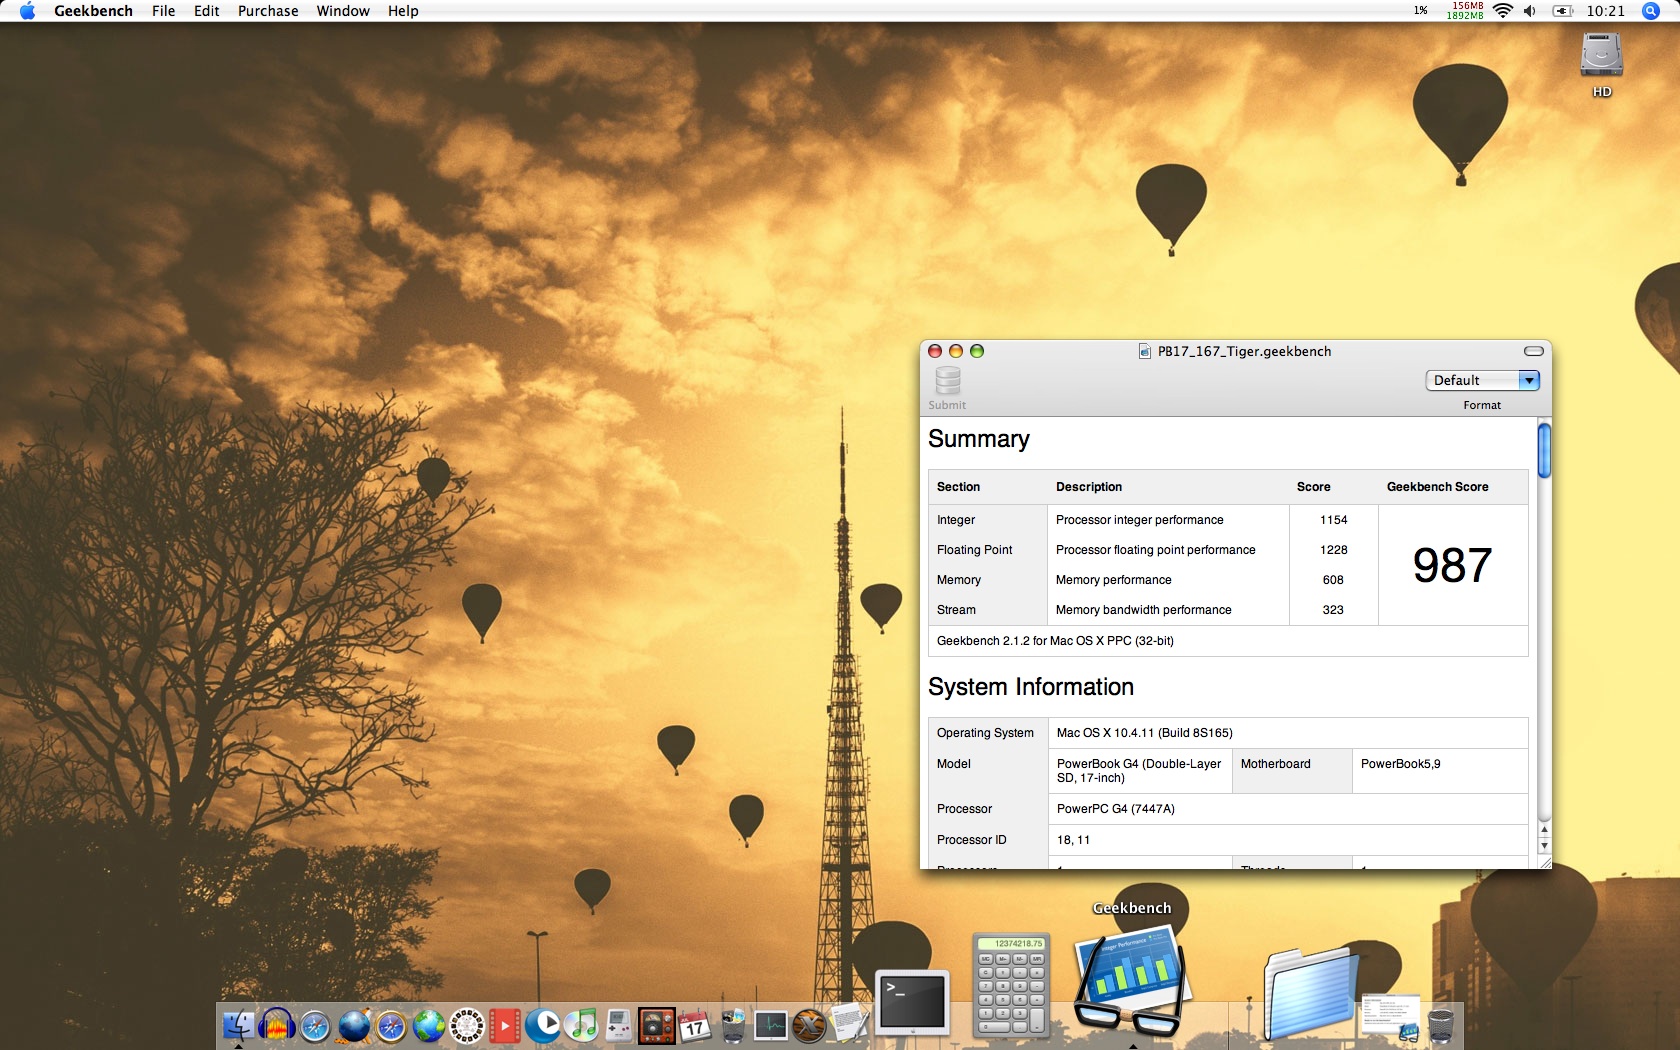
Task: Click the Memory score 608 cell
Action: point(1333,580)
